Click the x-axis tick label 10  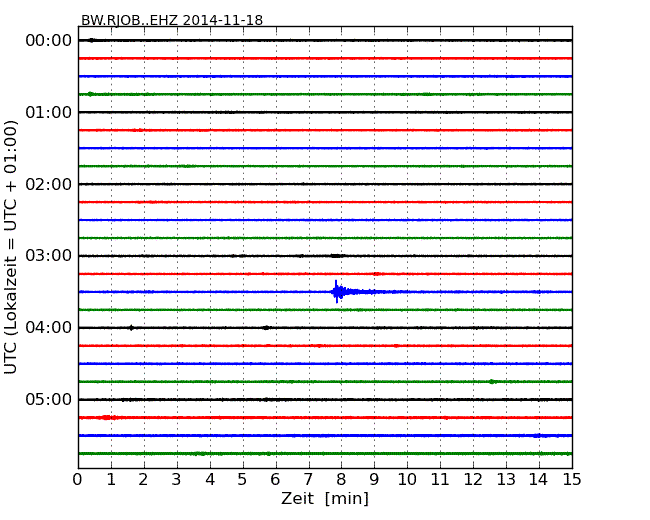(x=407, y=480)
